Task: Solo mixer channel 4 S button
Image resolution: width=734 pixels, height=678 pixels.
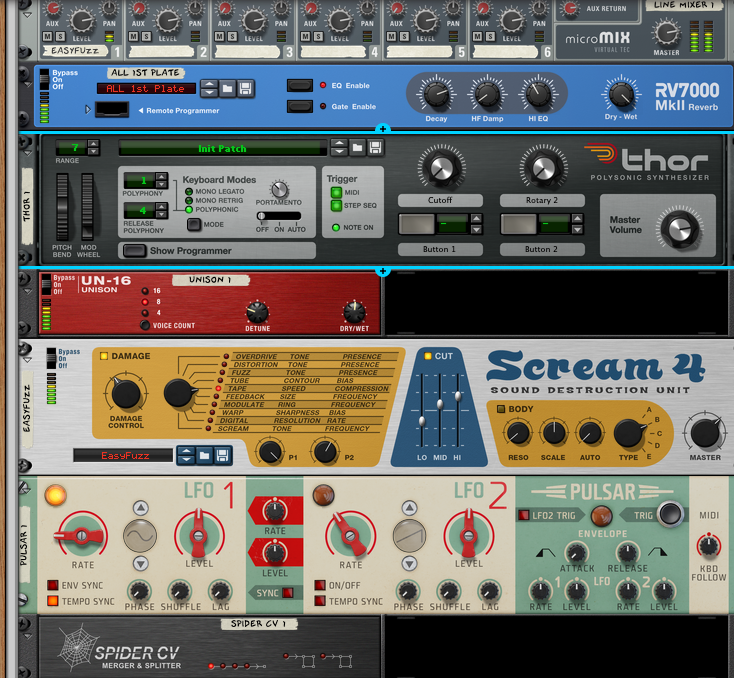Action: 318,37
